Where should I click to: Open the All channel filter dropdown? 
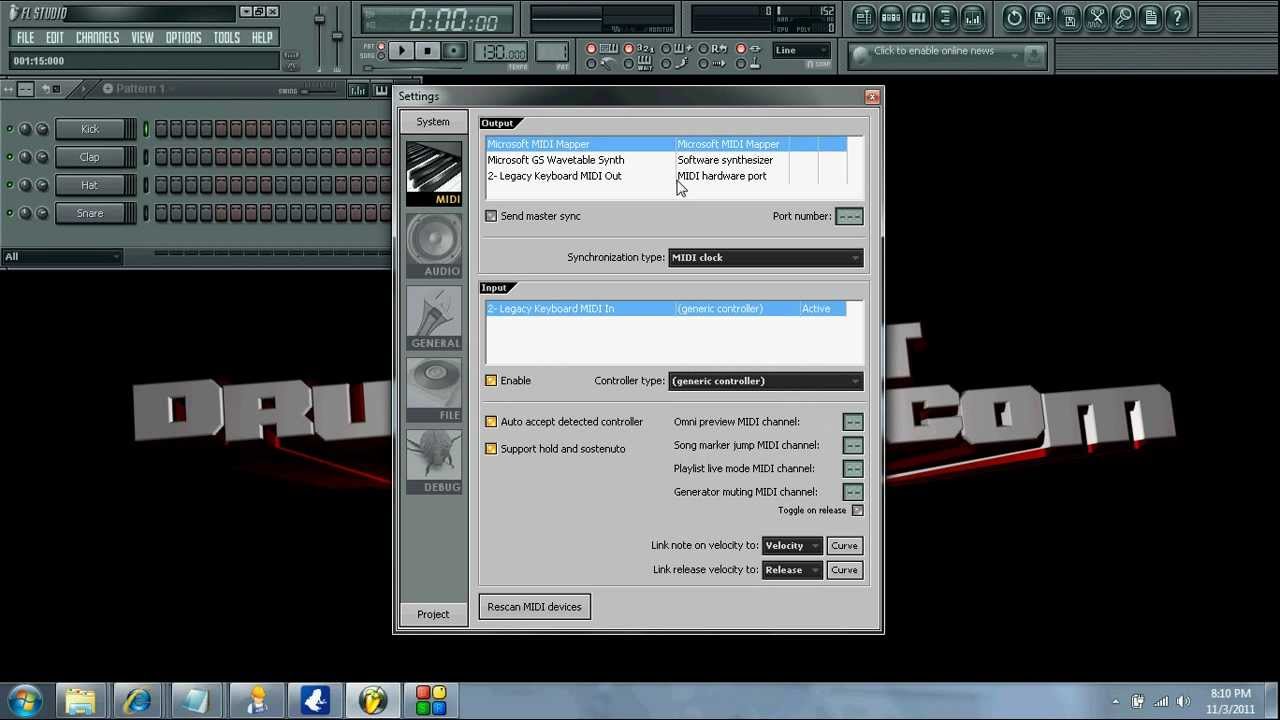[x=61, y=257]
